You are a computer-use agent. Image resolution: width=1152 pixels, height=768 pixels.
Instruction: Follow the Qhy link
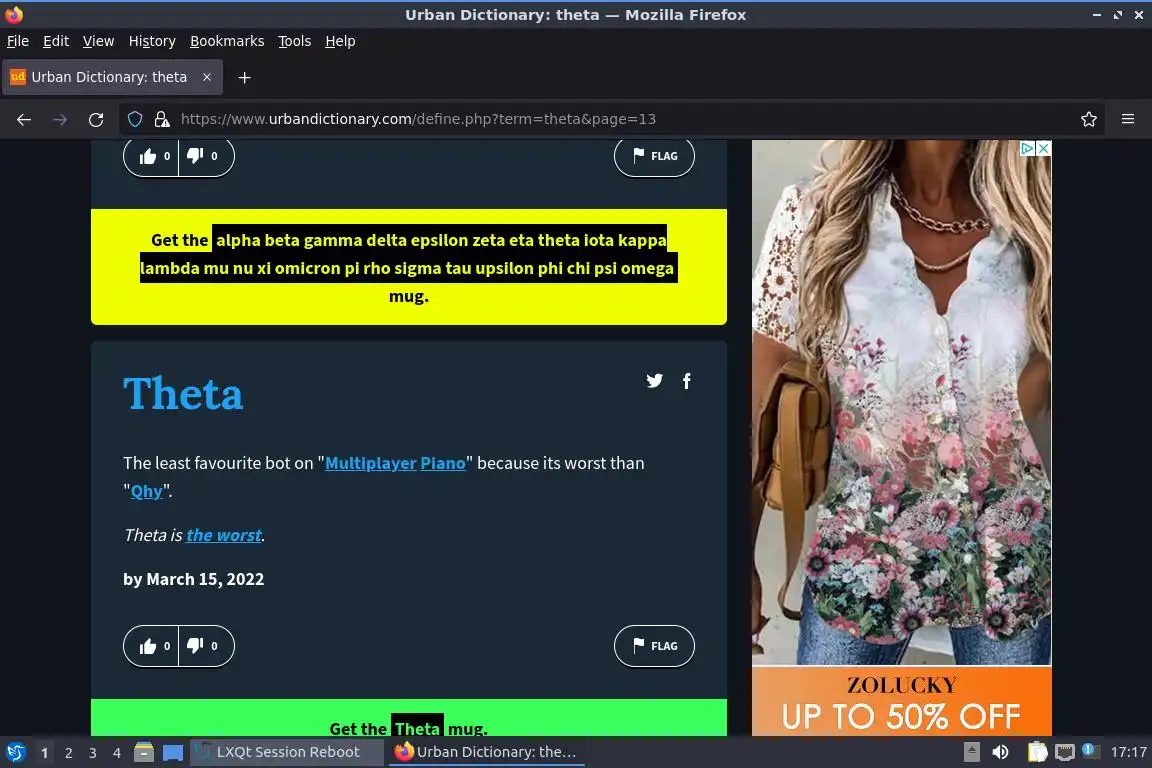pos(146,491)
